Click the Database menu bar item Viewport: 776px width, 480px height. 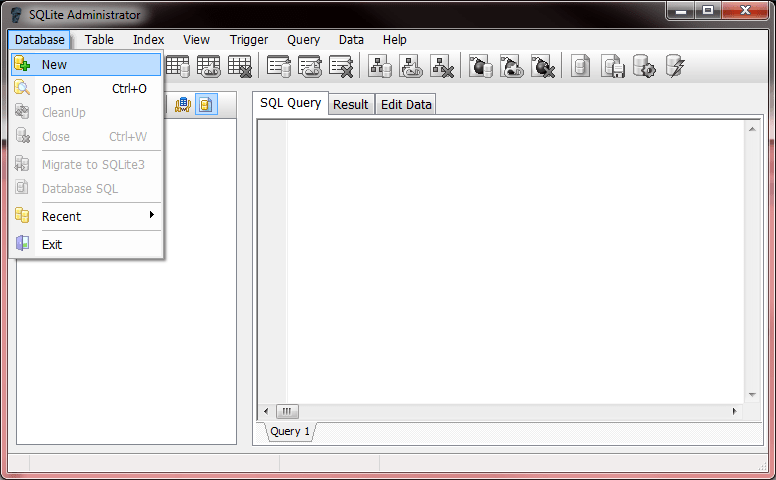pos(40,40)
